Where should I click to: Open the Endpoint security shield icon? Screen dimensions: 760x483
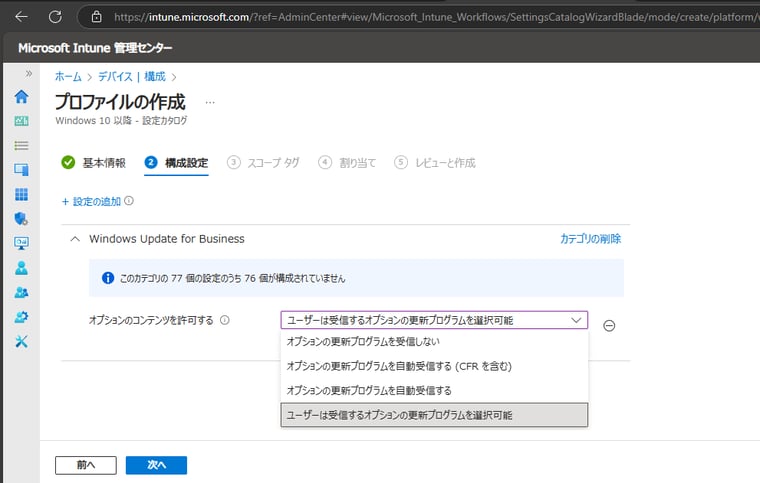21,219
